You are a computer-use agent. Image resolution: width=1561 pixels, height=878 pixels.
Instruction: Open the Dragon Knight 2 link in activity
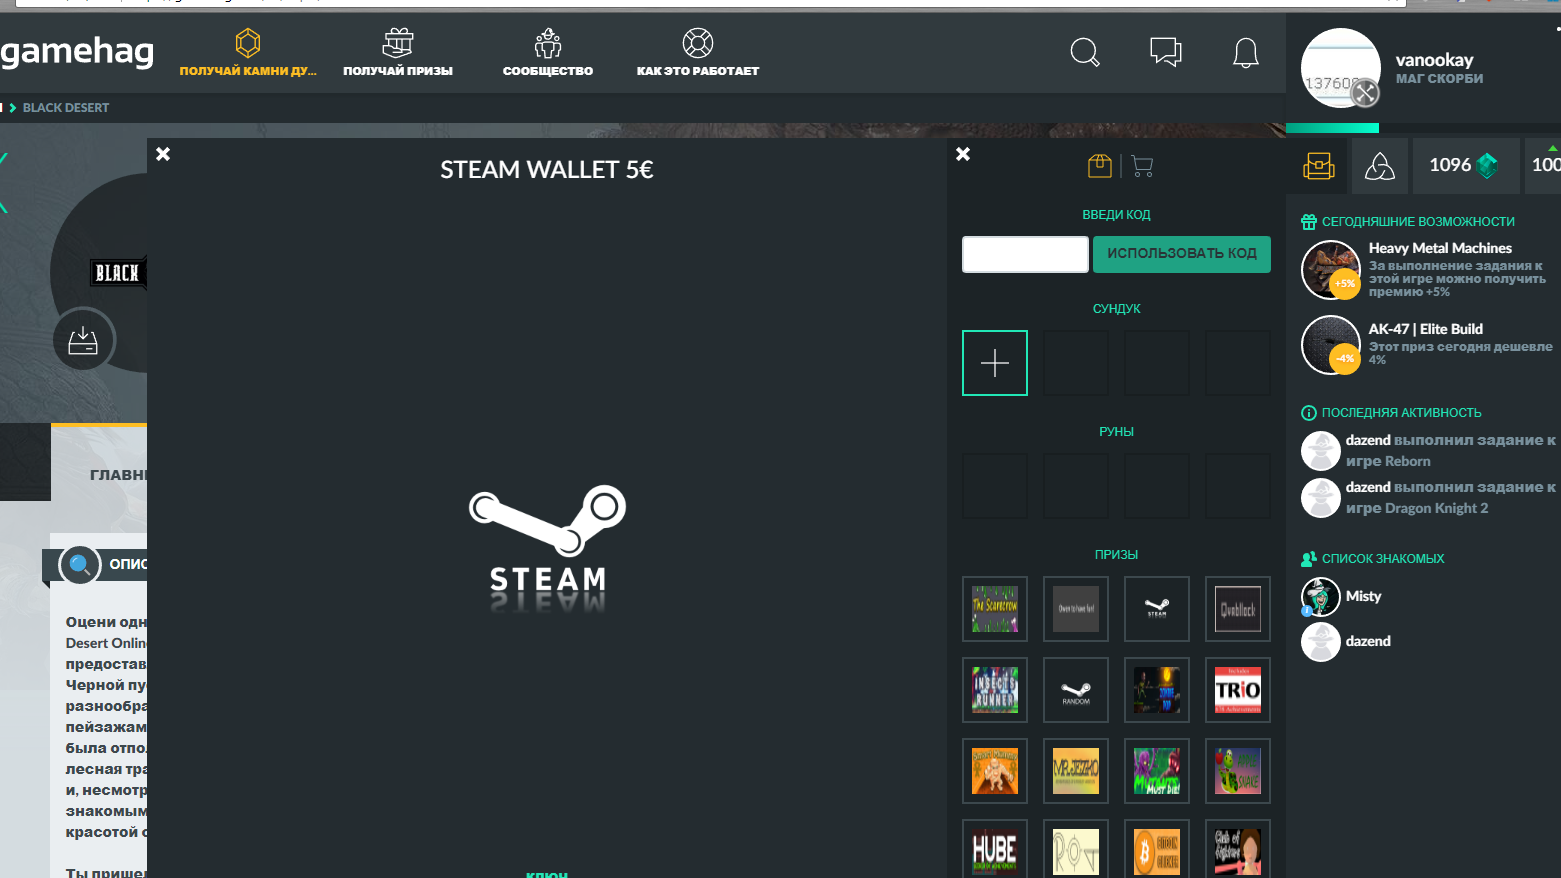1437,508
